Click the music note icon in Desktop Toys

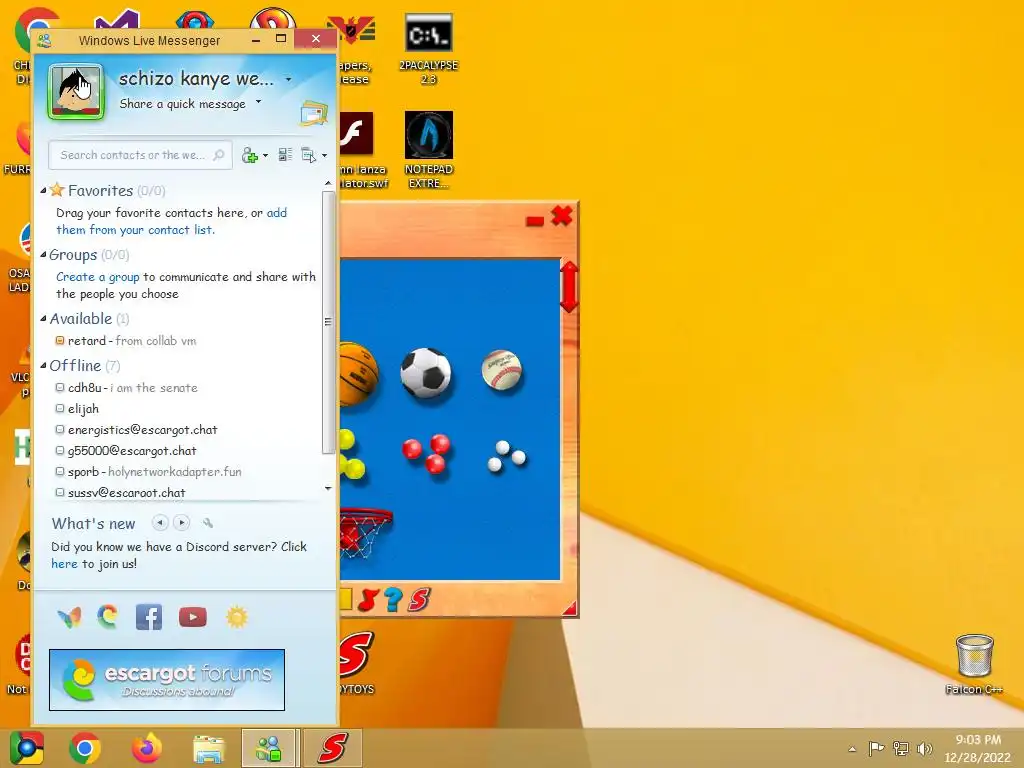[x=368, y=600]
